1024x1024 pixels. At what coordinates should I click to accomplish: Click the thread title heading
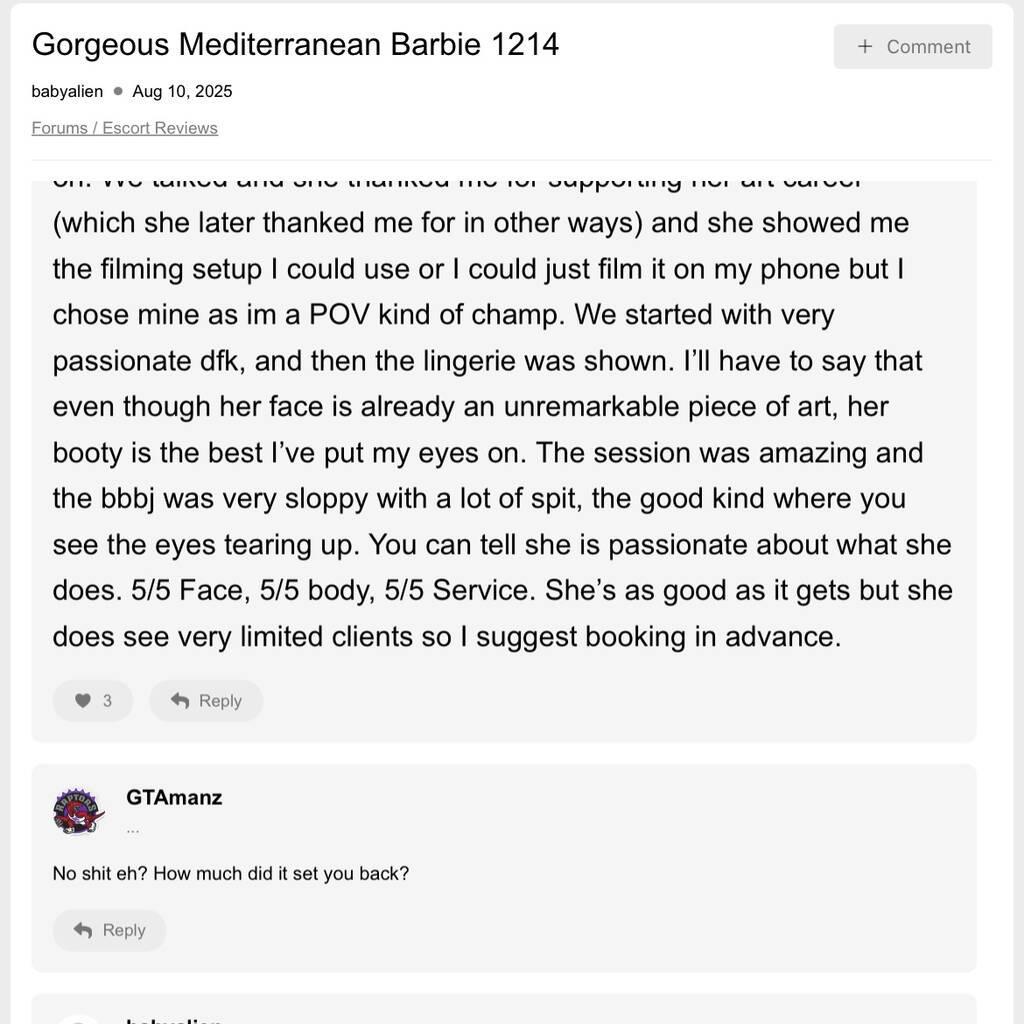click(295, 45)
